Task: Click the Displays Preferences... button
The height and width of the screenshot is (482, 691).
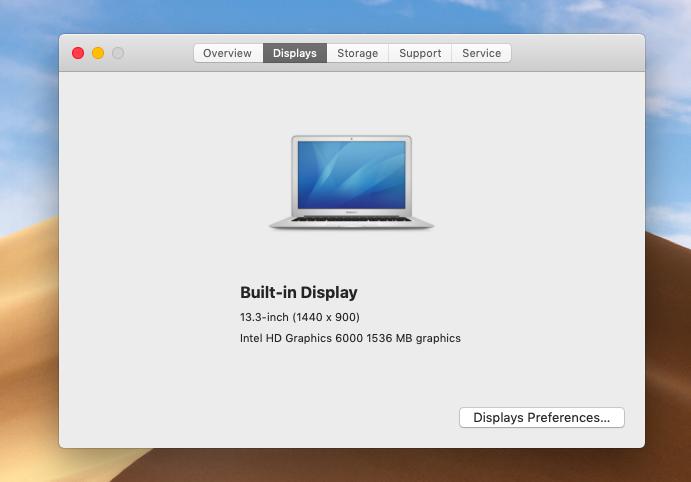Action: click(542, 417)
